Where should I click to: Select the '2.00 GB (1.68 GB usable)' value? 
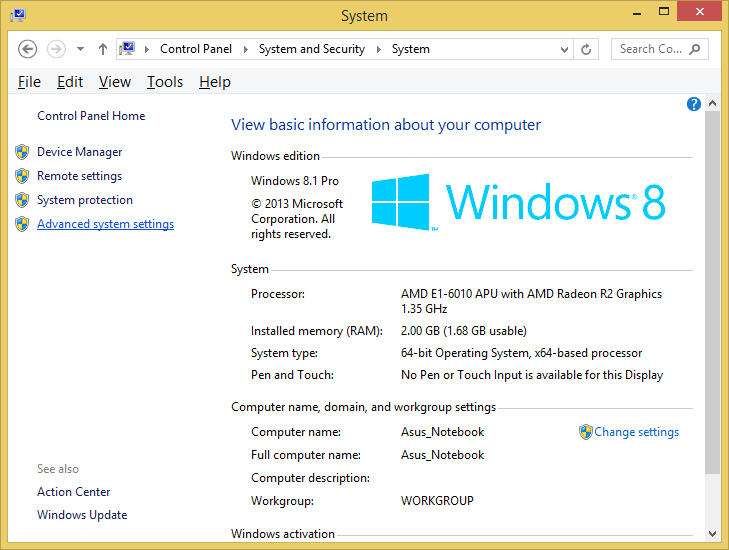point(464,331)
